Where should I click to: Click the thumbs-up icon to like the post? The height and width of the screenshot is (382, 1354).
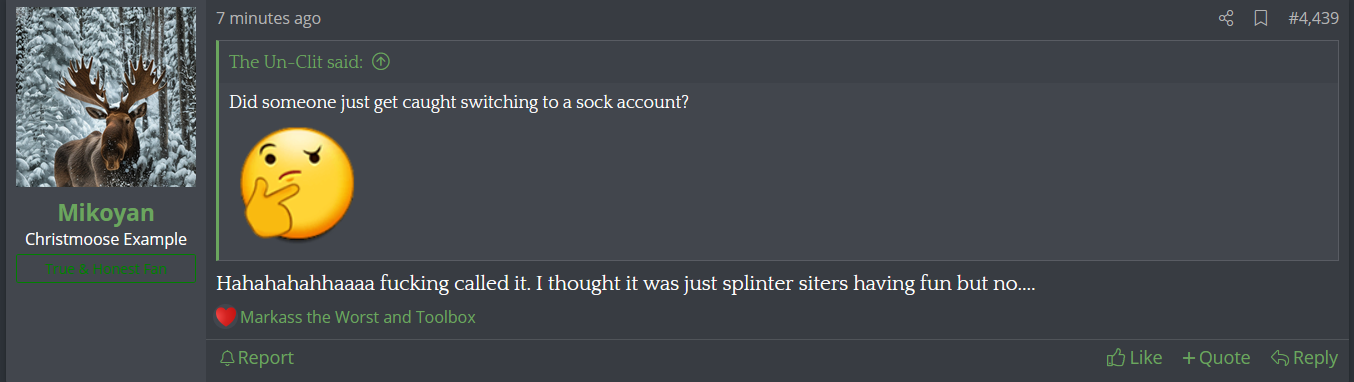coord(1116,357)
